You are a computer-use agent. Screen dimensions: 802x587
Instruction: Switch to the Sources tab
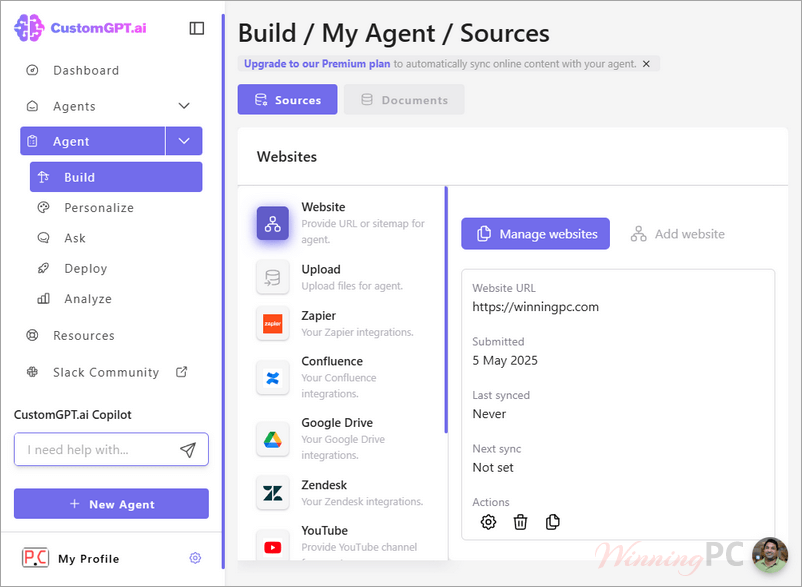pyautogui.click(x=287, y=100)
